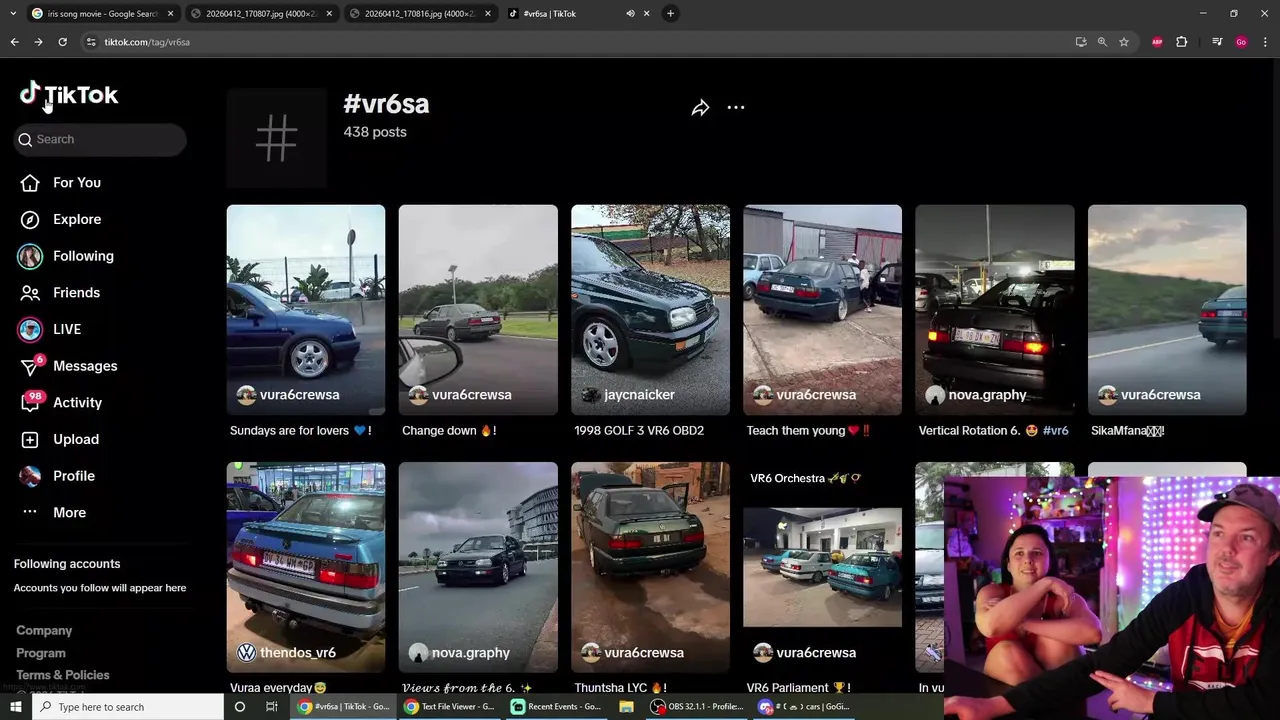Viewport: 1280px width, 720px height.
Task: Open the three-dots options for #vr6sa
Action: tap(736, 107)
